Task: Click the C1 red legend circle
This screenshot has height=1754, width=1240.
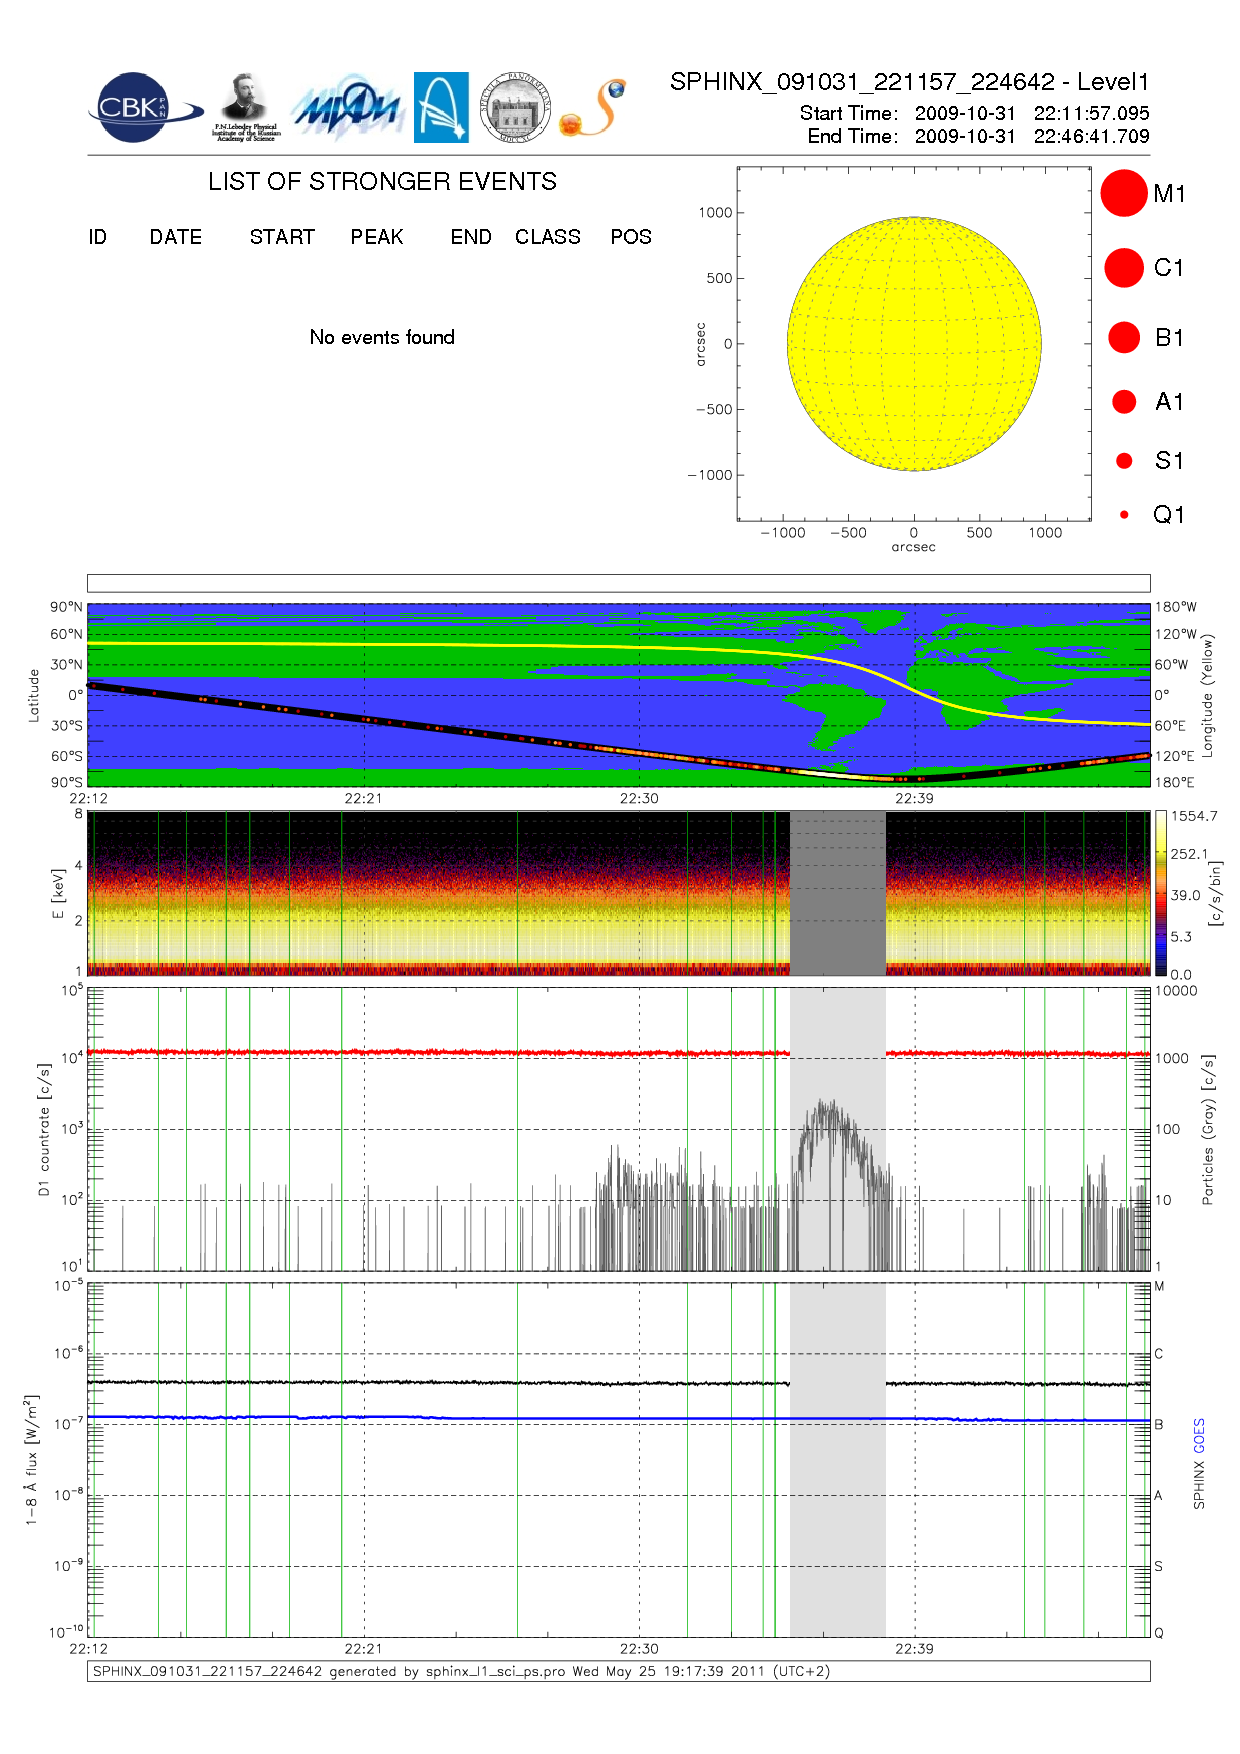Action: (x=1123, y=268)
